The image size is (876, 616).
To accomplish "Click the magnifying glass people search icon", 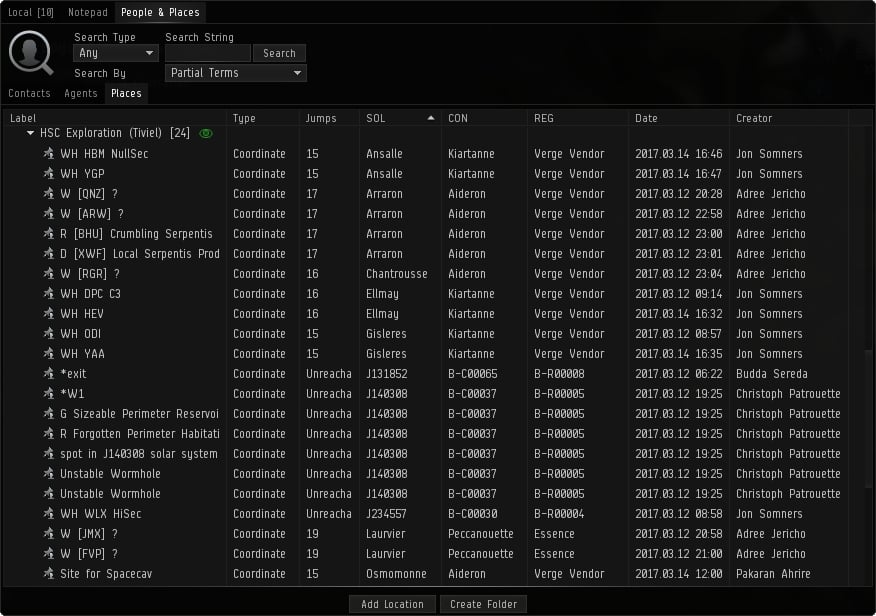I will pos(31,53).
